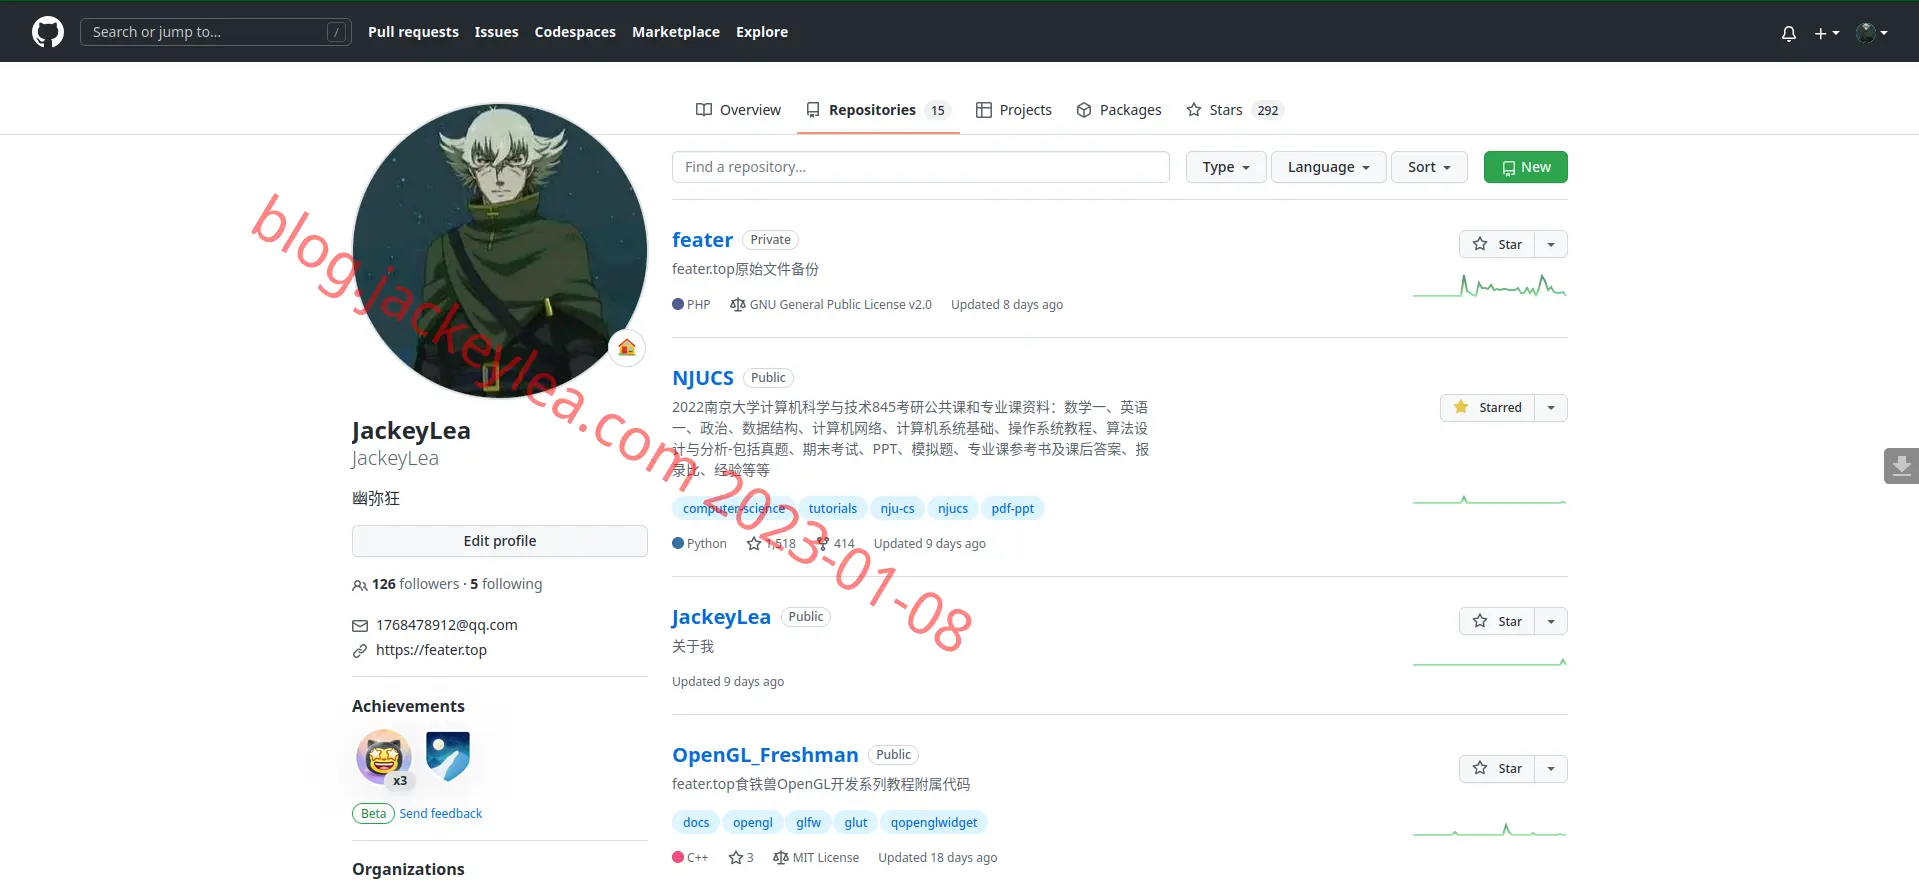Click the Starstruck achievement badge
This screenshot has height=888, width=1919.
[384, 756]
